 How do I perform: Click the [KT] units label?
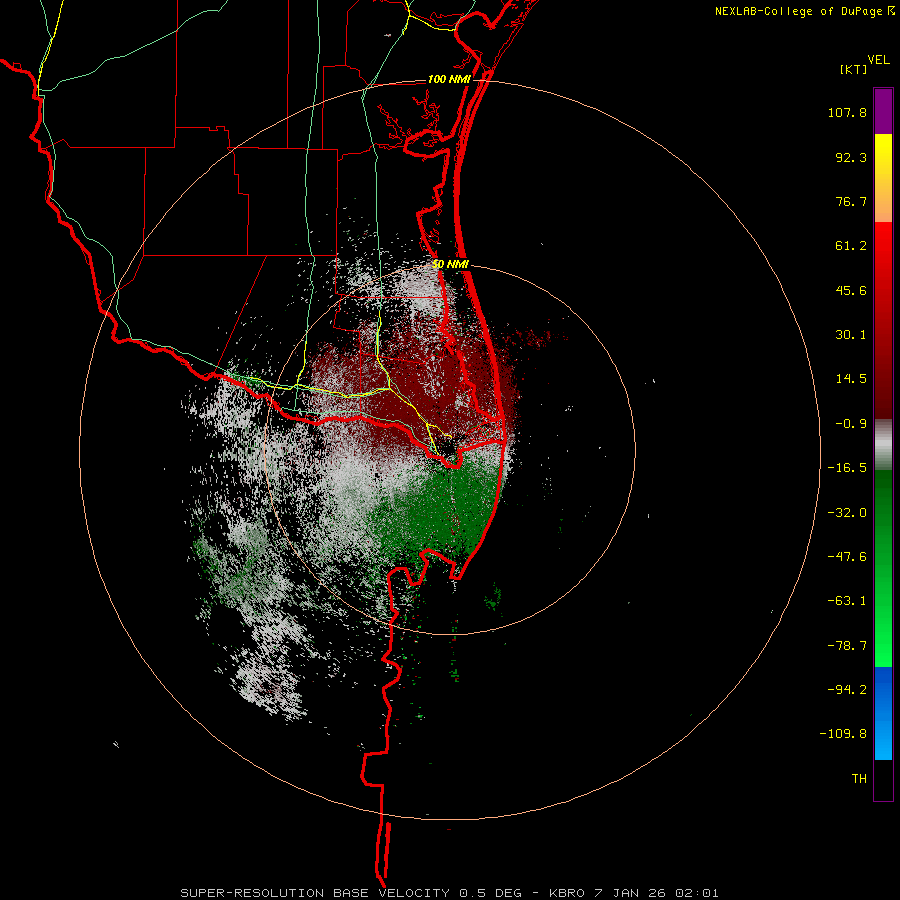pyautogui.click(x=853, y=69)
